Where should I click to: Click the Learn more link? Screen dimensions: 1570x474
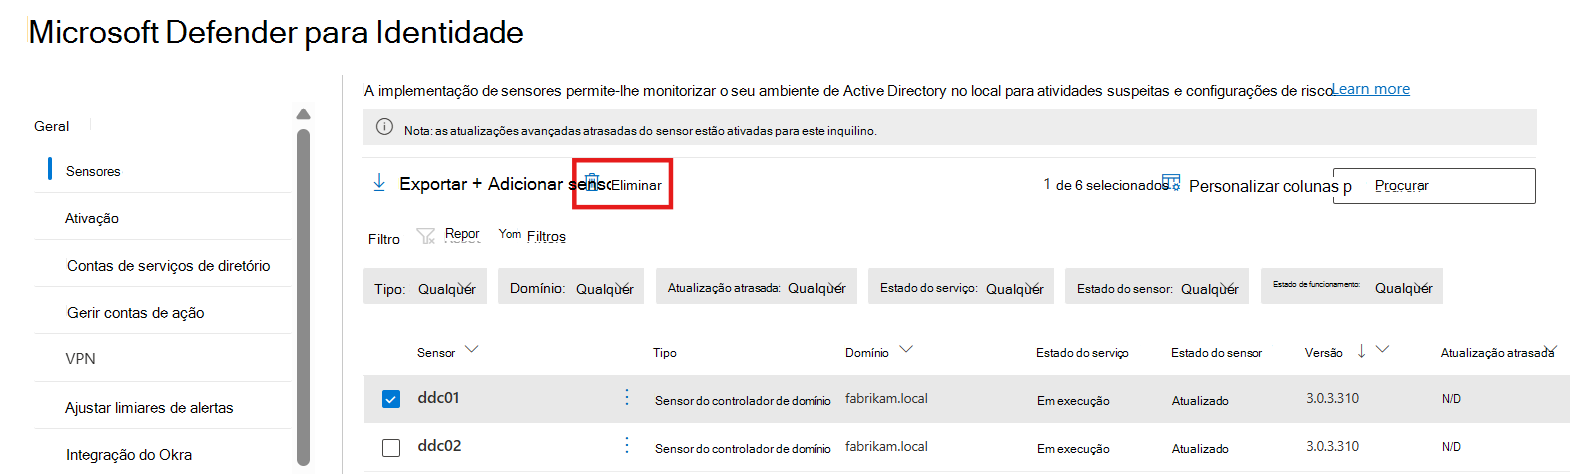[x=1371, y=89]
